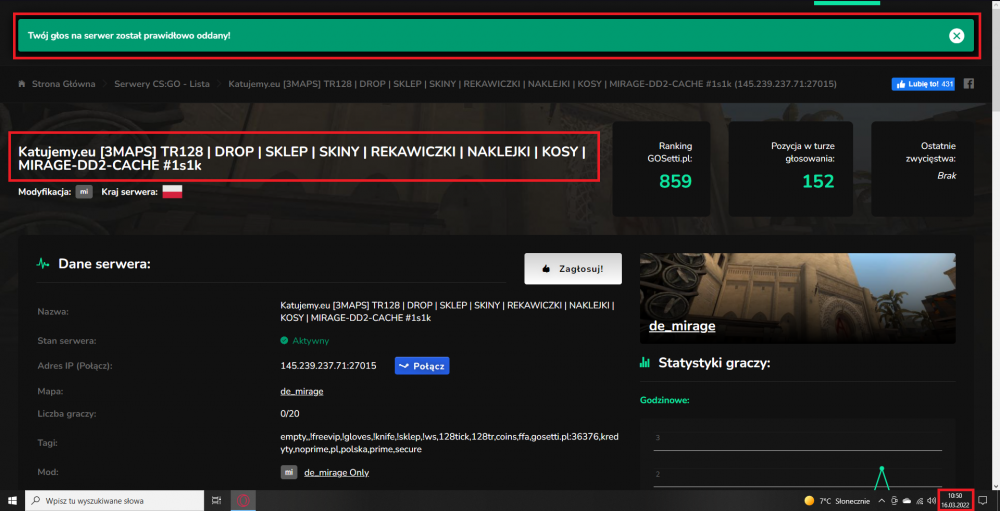Click the Ranking GOSetti.pl 859 card
1000x511 pixels.
click(661, 169)
